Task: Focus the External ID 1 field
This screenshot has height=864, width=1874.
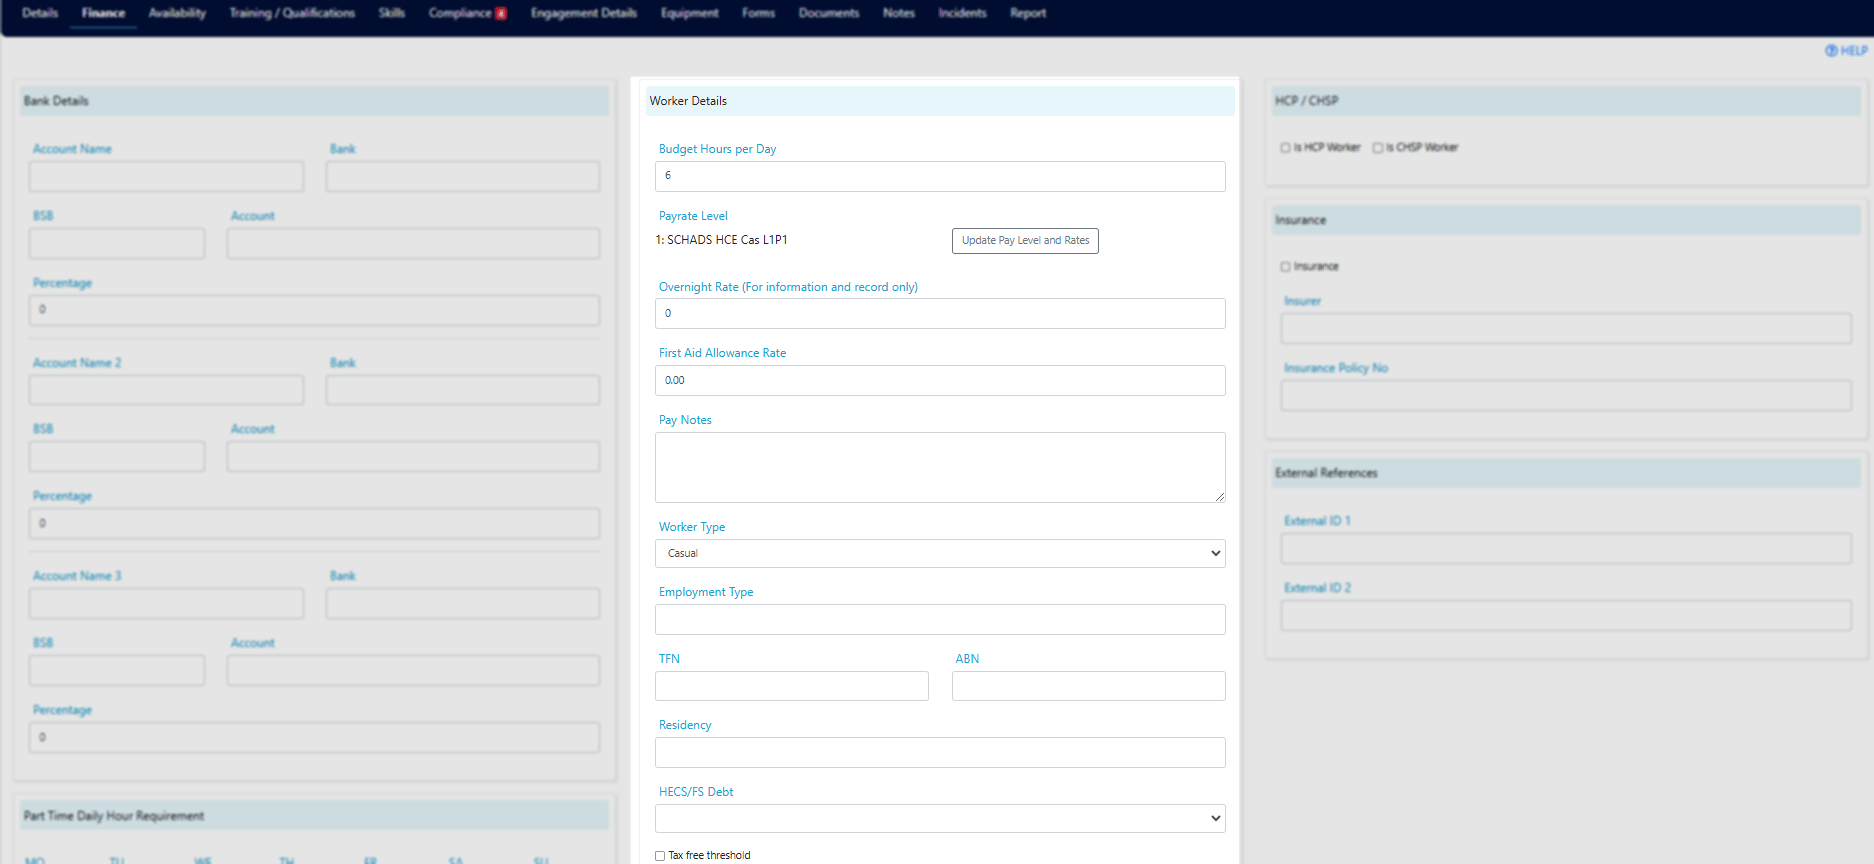Action: pyautogui.click(x=1566, y=549)
